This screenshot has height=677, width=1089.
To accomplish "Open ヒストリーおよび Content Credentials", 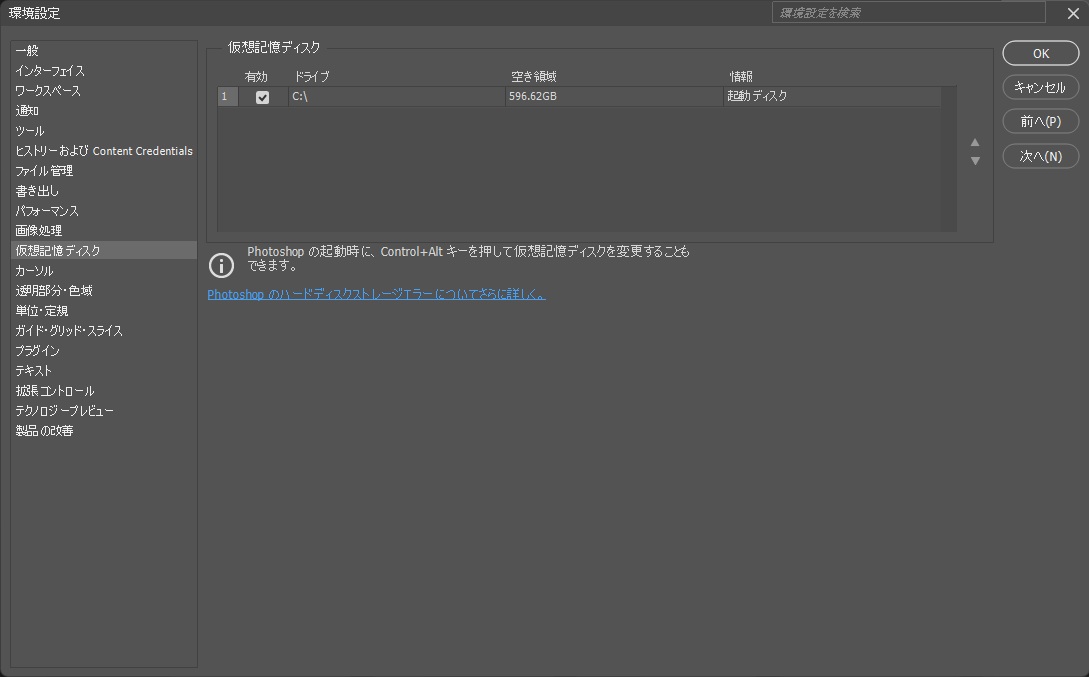I will pyautogui.click(x=104, y=151).
